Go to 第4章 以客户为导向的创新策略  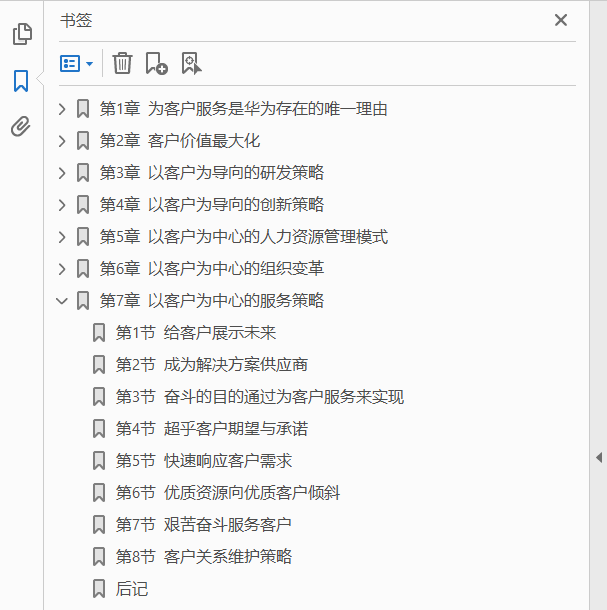[x=212, y=205]
